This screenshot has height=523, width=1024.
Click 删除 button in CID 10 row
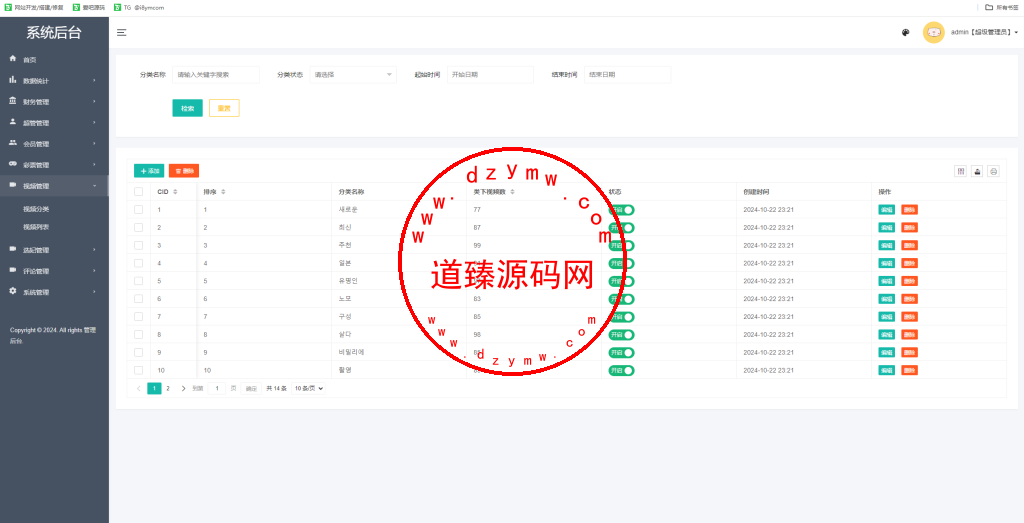[909, 370]
